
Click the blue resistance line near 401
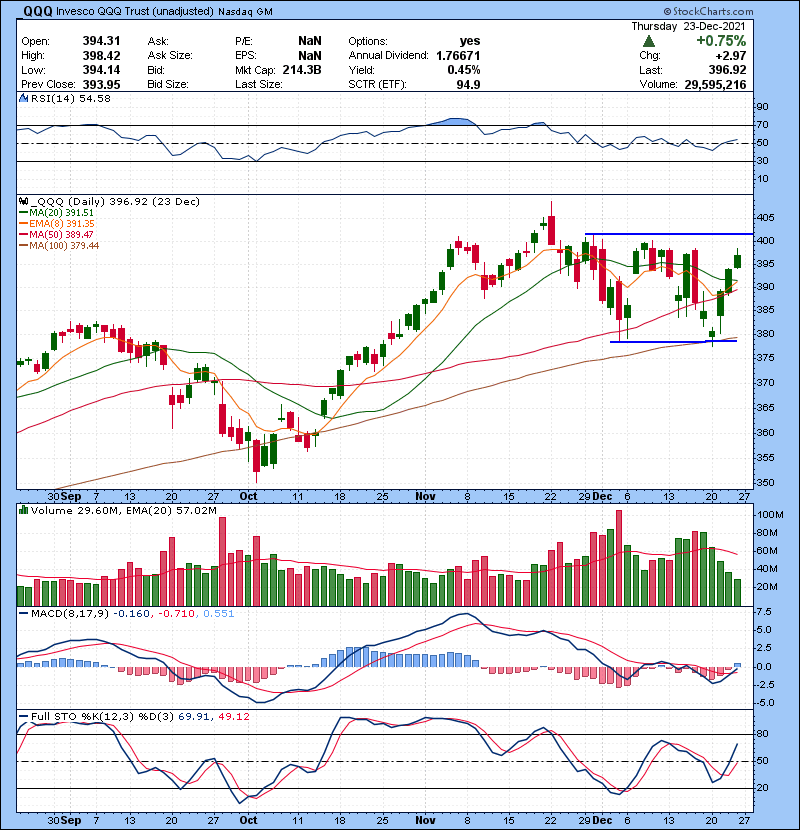click(669, 234)
